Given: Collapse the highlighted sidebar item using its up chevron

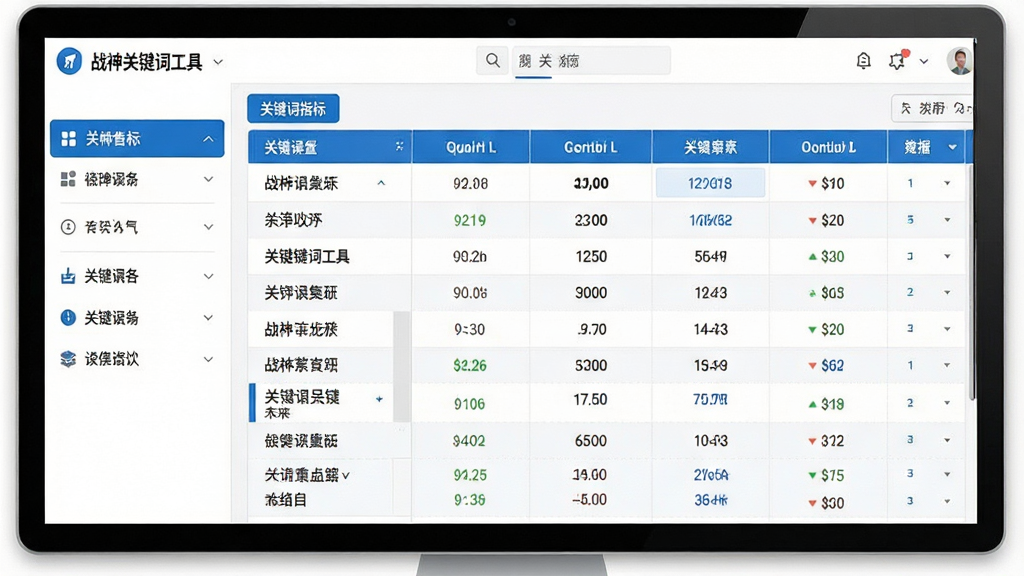Looking at the screenshot, I should pyautogui.click(x=208, y=138).
